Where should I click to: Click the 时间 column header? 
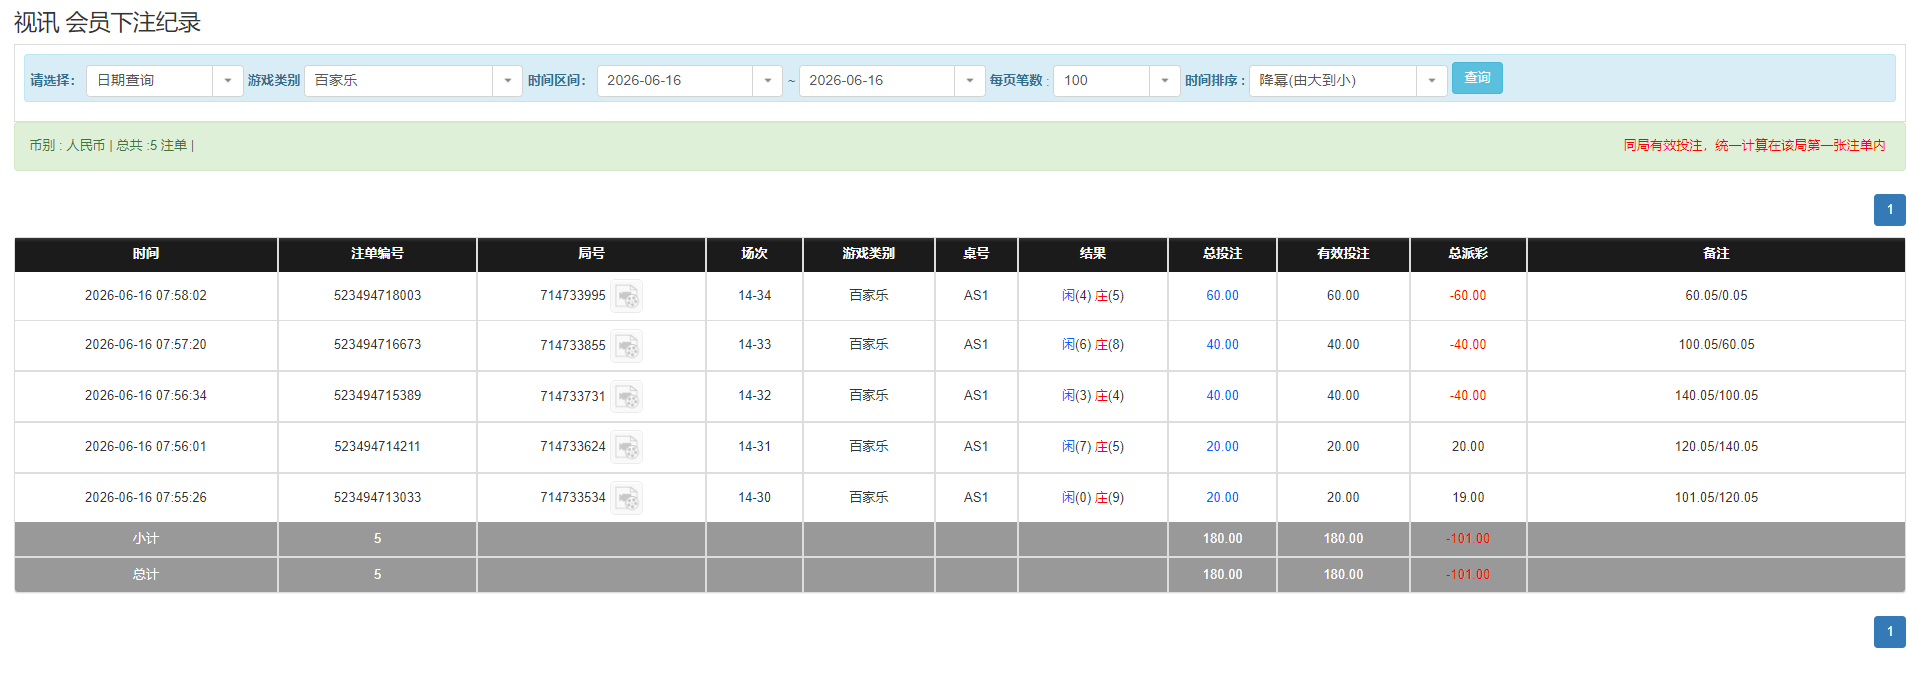coord(146,254)
